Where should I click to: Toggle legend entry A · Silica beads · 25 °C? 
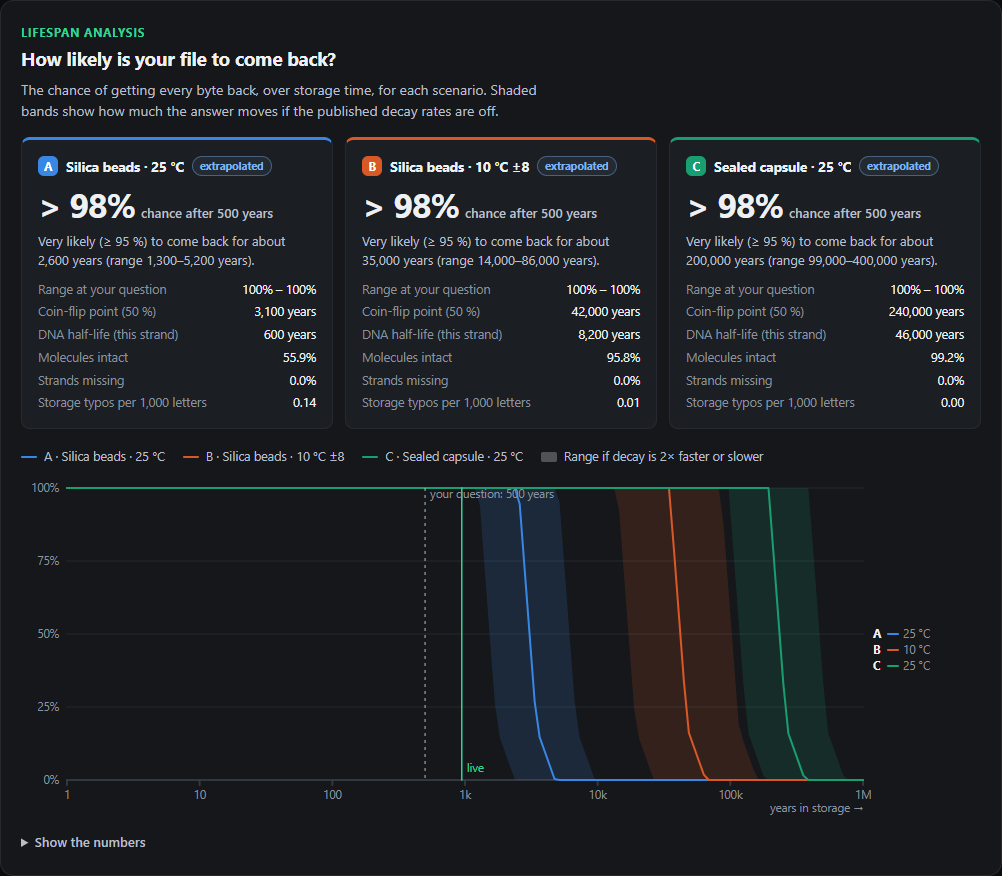(x=93, y=457)
